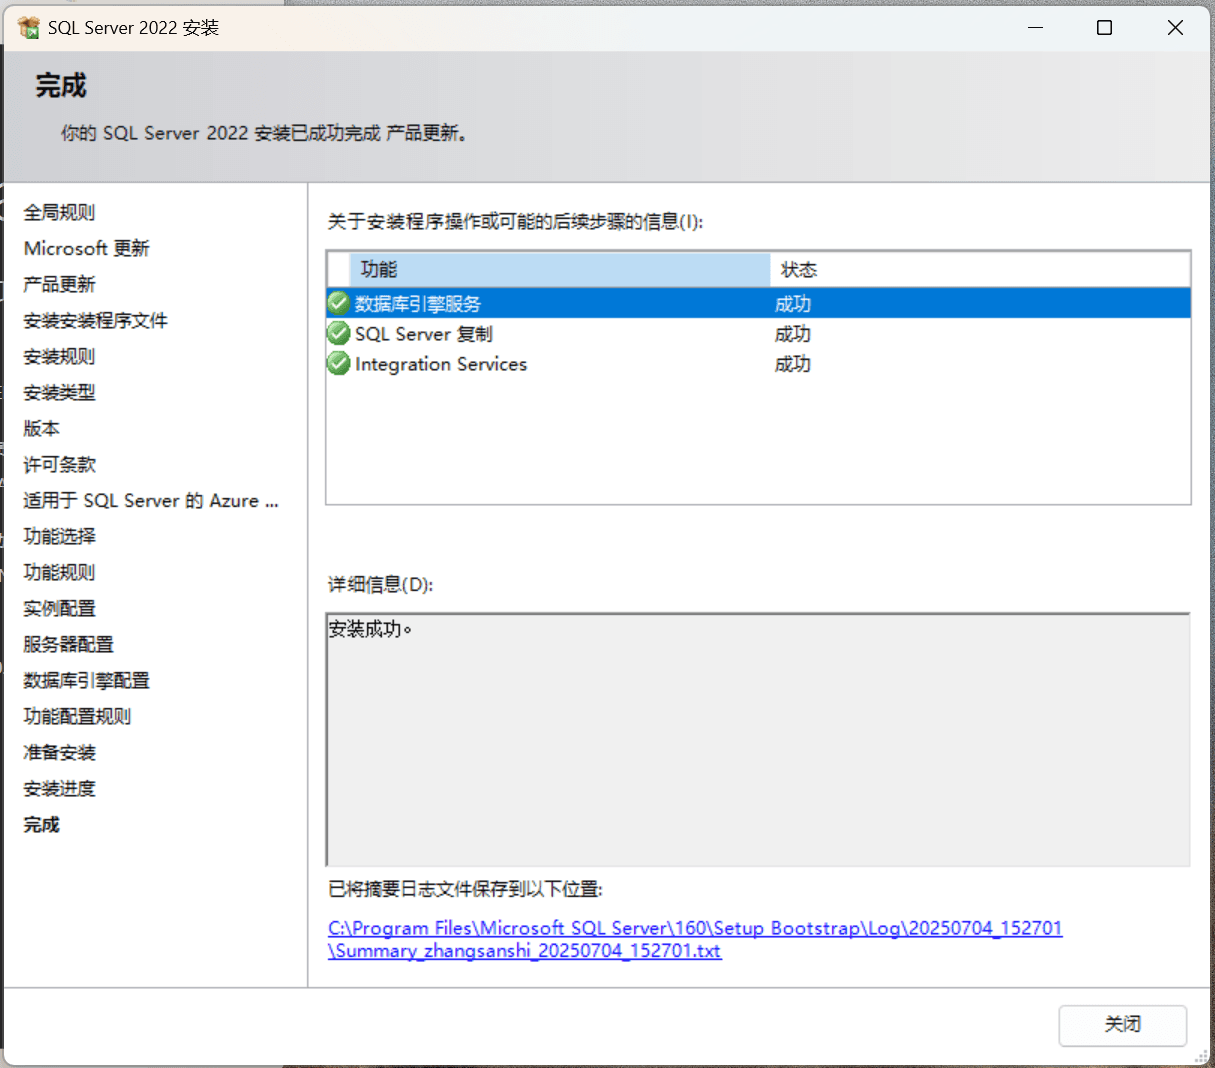Viewport: 1215px width, 1068px height.
Task: Close window with title bar X
Action: pos(1175,27)
